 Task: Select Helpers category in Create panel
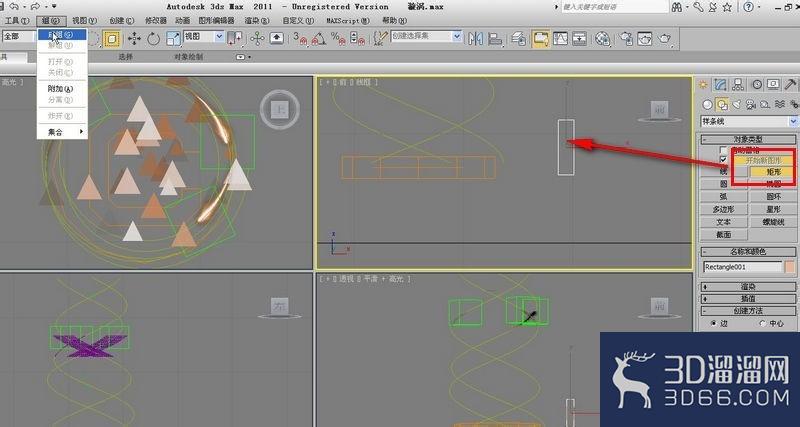coord(765,105)
